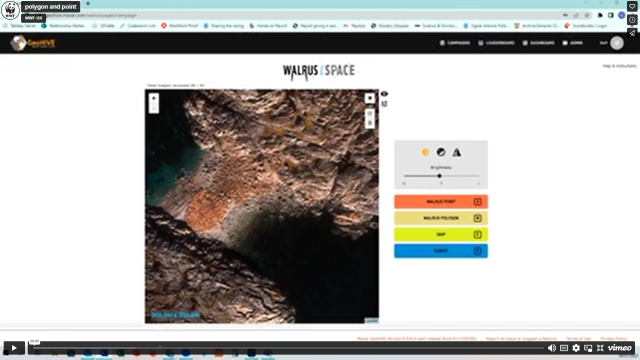This screenshot has width=640, height=360.
Task: Activate the Walrus Point tool
Action: point(441,202)
